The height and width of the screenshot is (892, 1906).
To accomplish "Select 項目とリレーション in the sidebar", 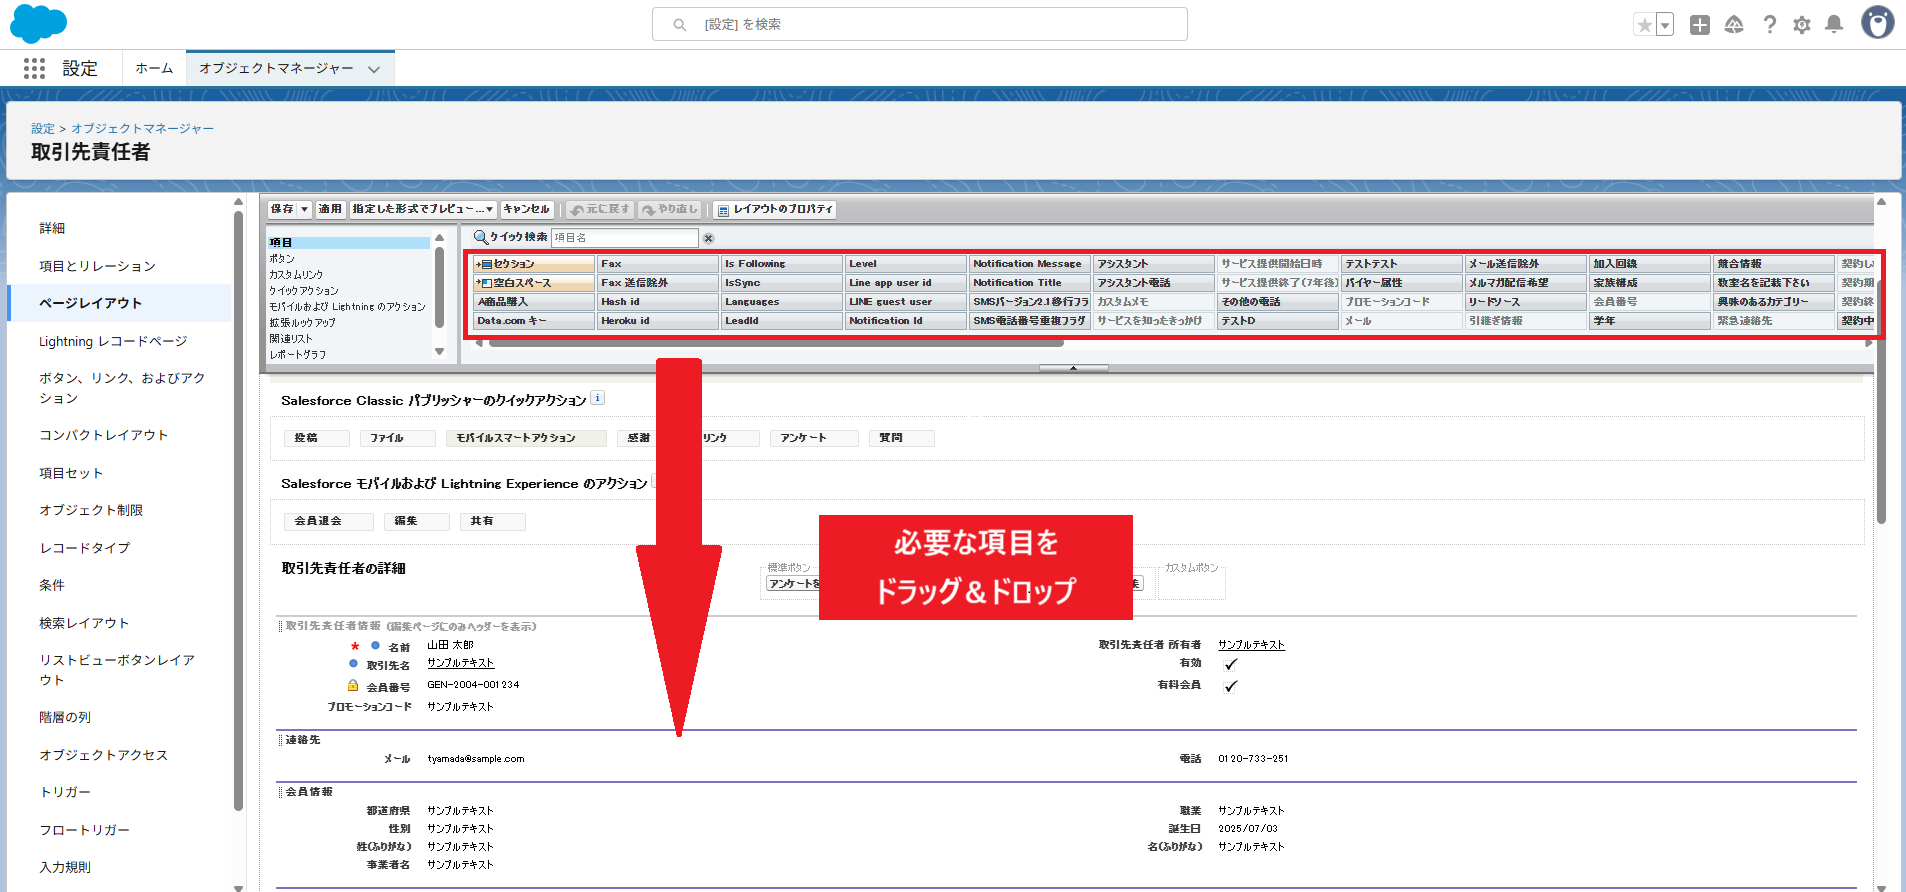I will click(97, 266).
